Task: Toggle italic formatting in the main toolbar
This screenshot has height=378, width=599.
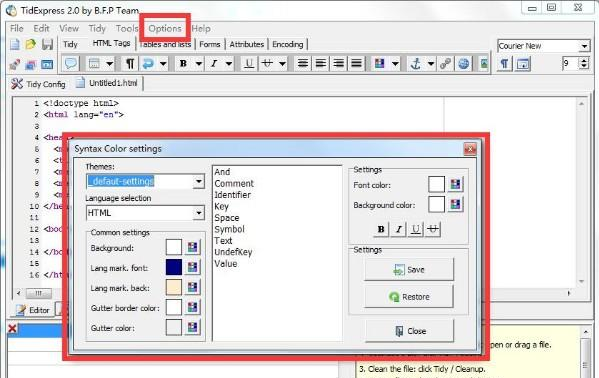Action: (214, 63)
